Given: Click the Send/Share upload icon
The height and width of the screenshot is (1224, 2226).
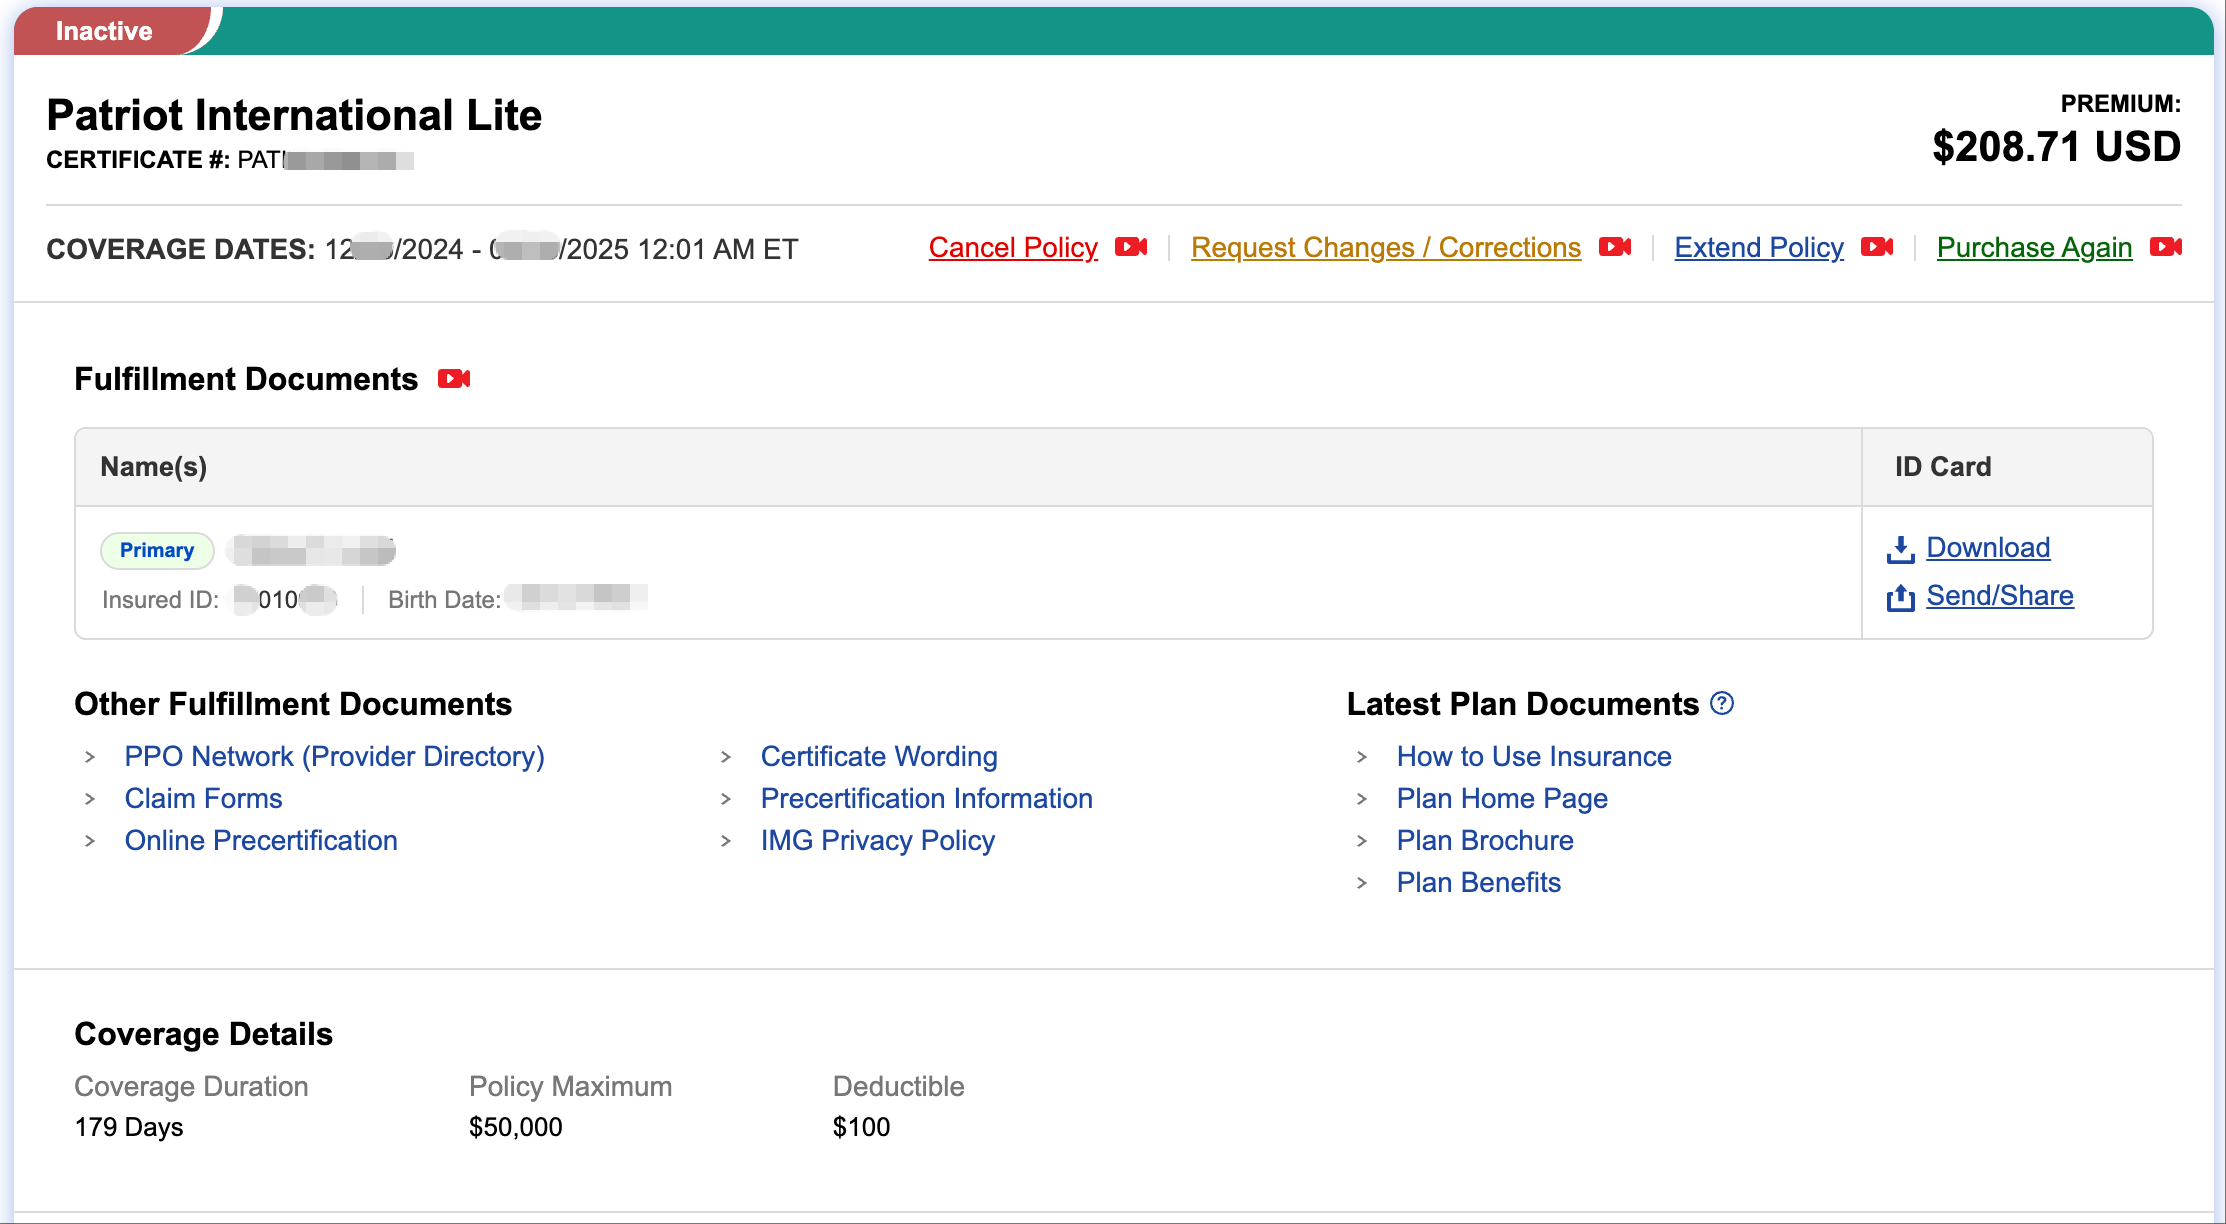Looking at the screenshot, I should [x=1900, y=597].
